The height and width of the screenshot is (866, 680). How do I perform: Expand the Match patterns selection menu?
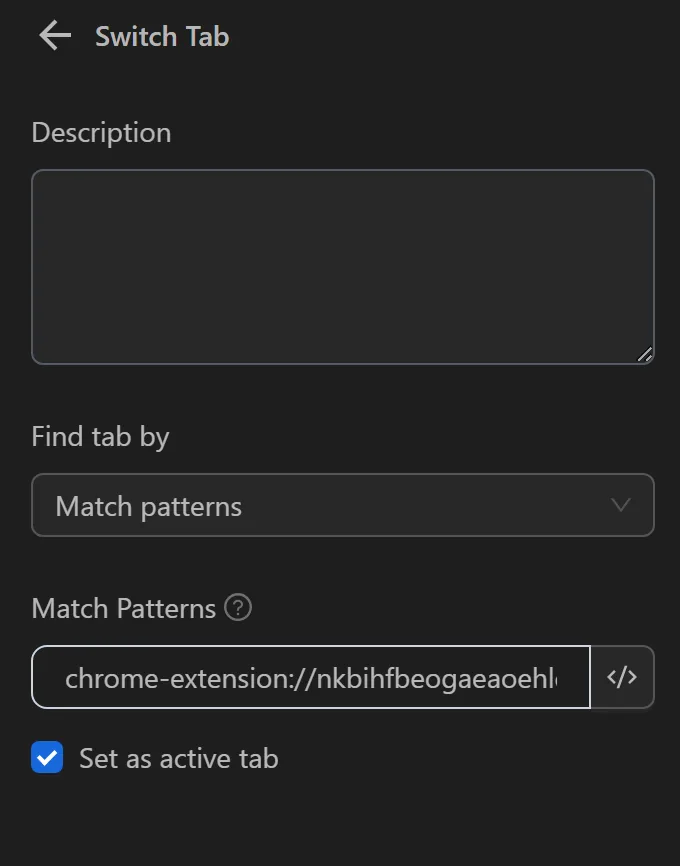343,505
